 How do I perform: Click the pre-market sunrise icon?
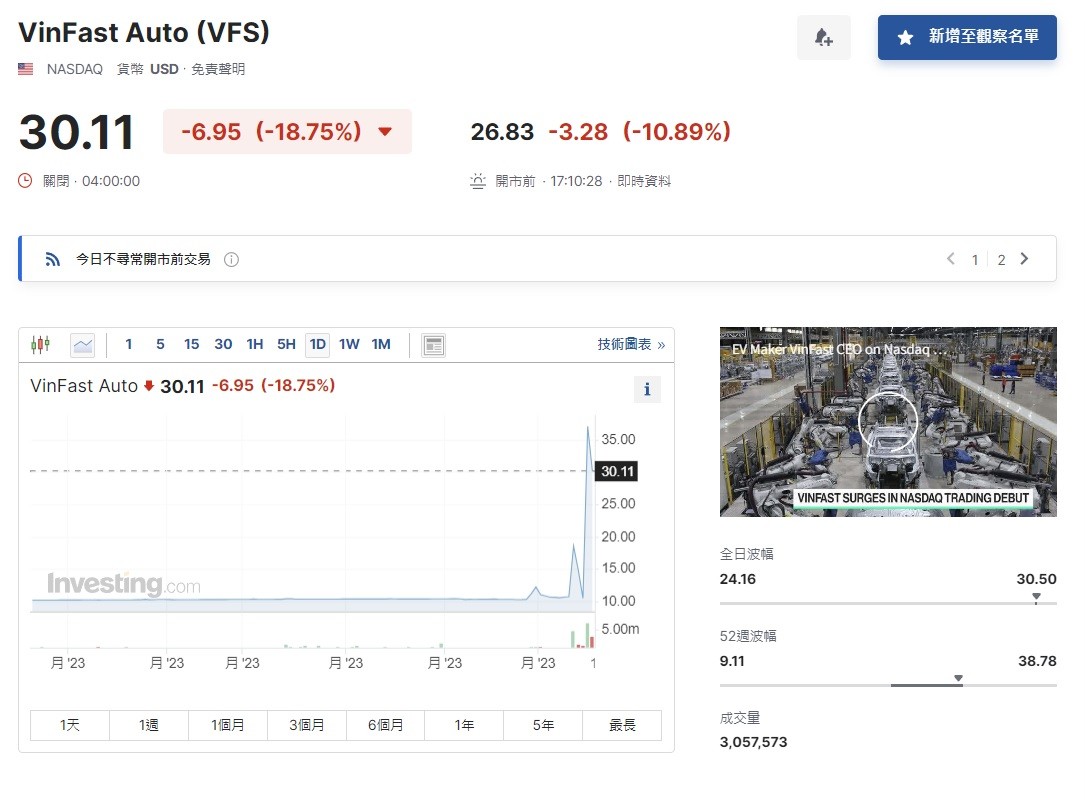pyautogui.click(x=477, y=181)
